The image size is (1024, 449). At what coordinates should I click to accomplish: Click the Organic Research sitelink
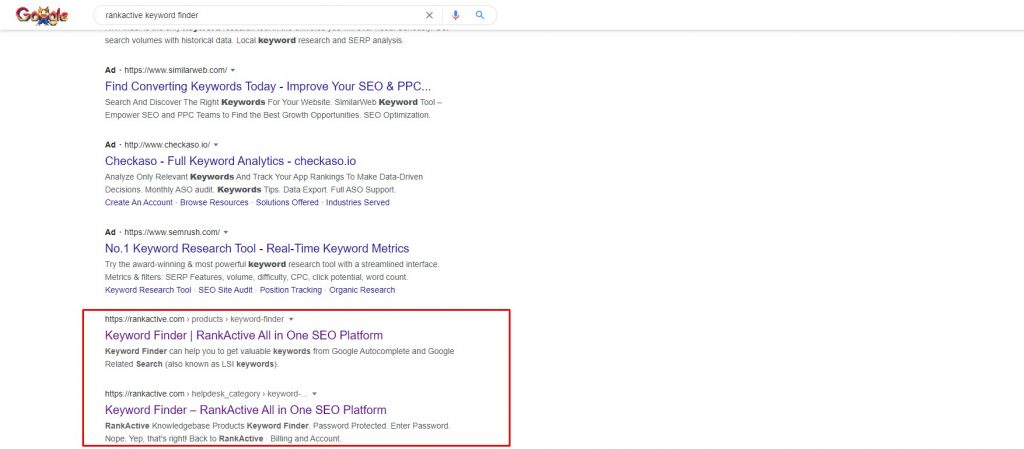362,290
